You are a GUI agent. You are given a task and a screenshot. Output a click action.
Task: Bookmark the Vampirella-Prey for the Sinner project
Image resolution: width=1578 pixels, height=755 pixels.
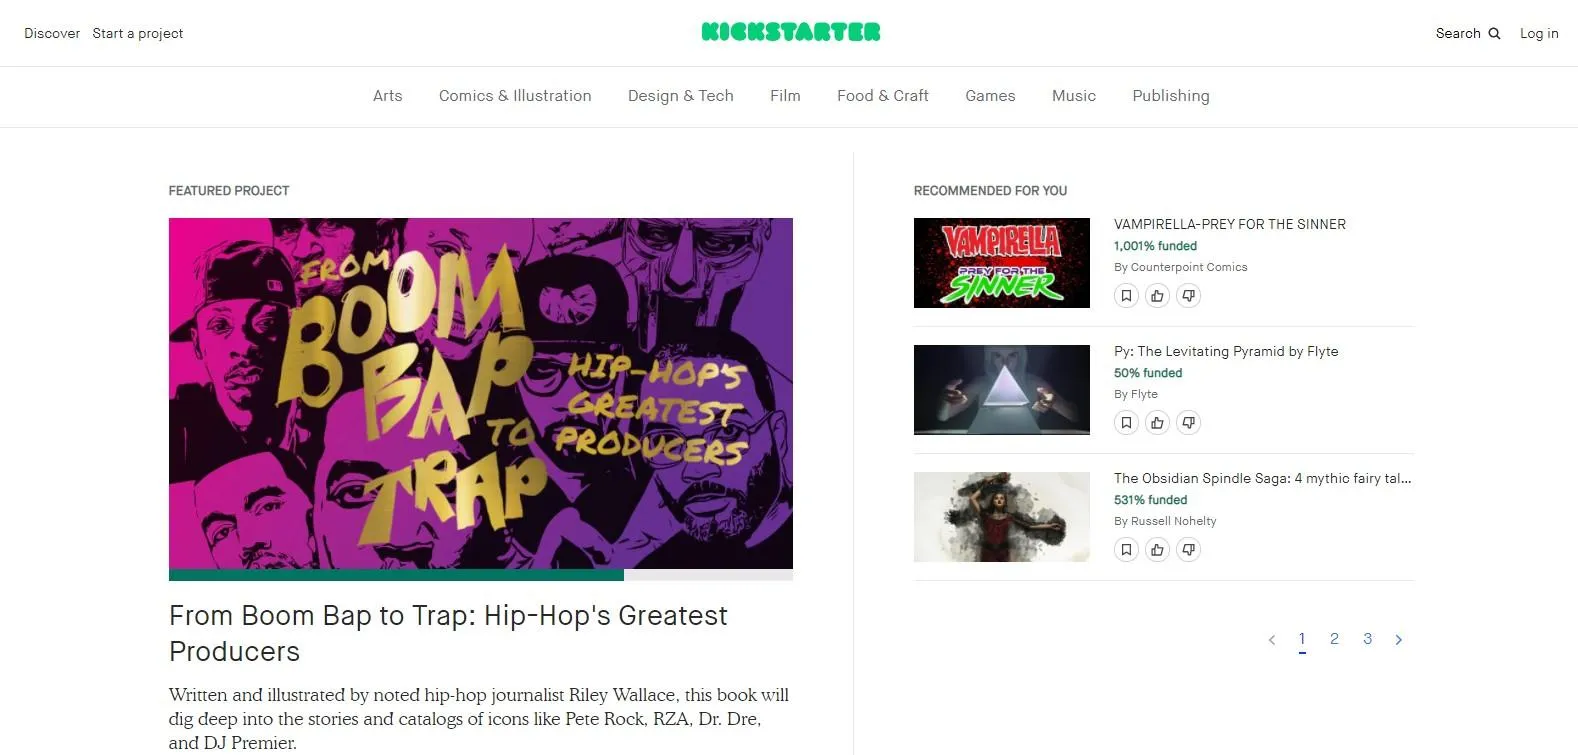tap(1126, 296)
